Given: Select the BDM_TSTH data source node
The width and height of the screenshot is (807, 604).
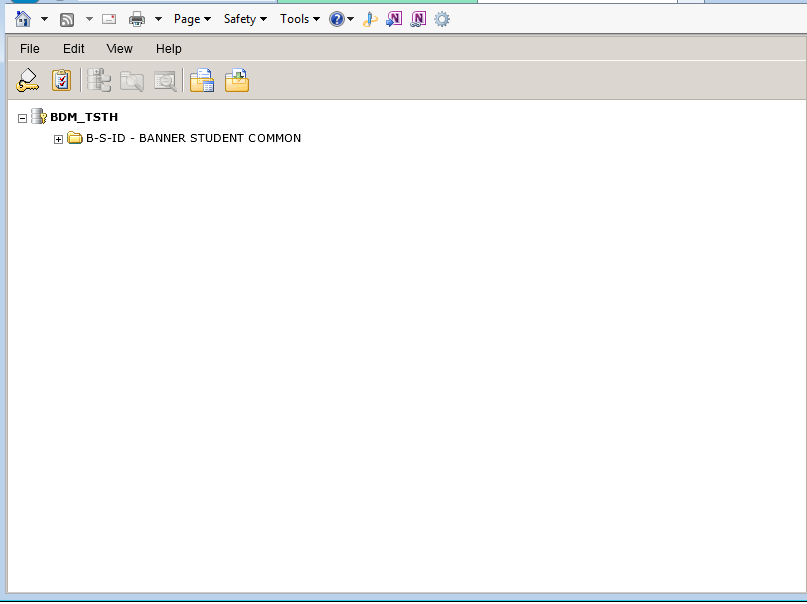Looking at the screenshot, I should pos(84,117).
